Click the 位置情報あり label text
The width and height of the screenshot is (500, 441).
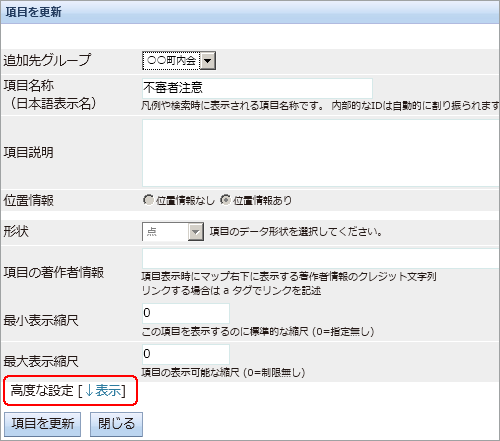pyautogui.click(x=262, y=201)
